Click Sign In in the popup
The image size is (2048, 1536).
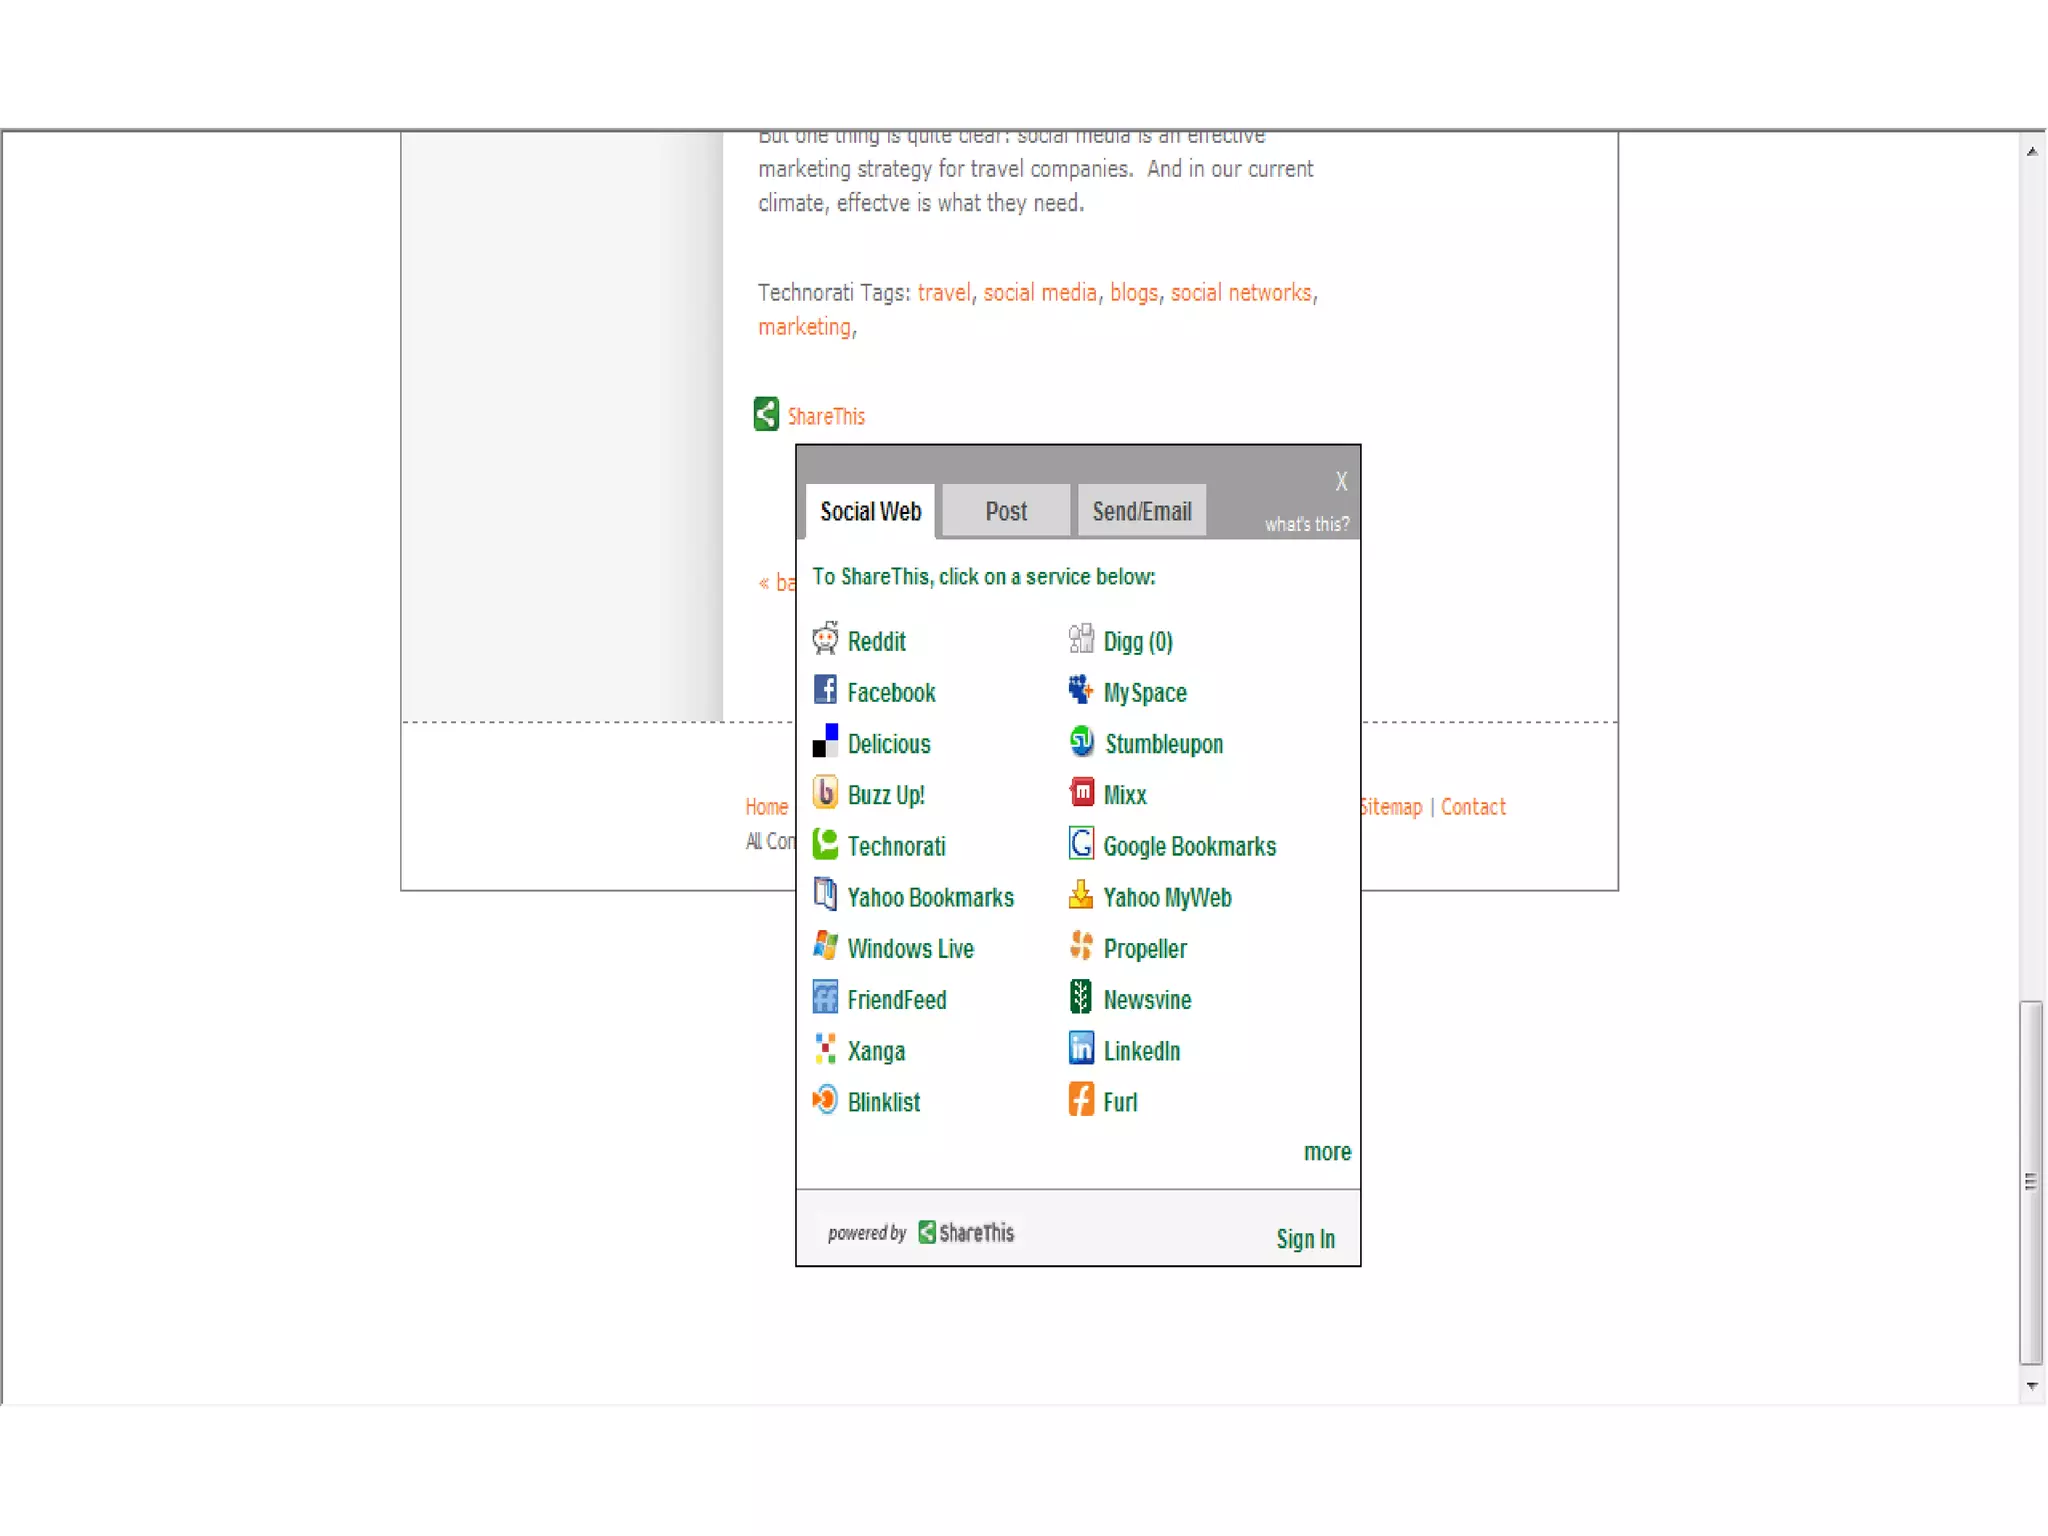tap(1305, 1239)
